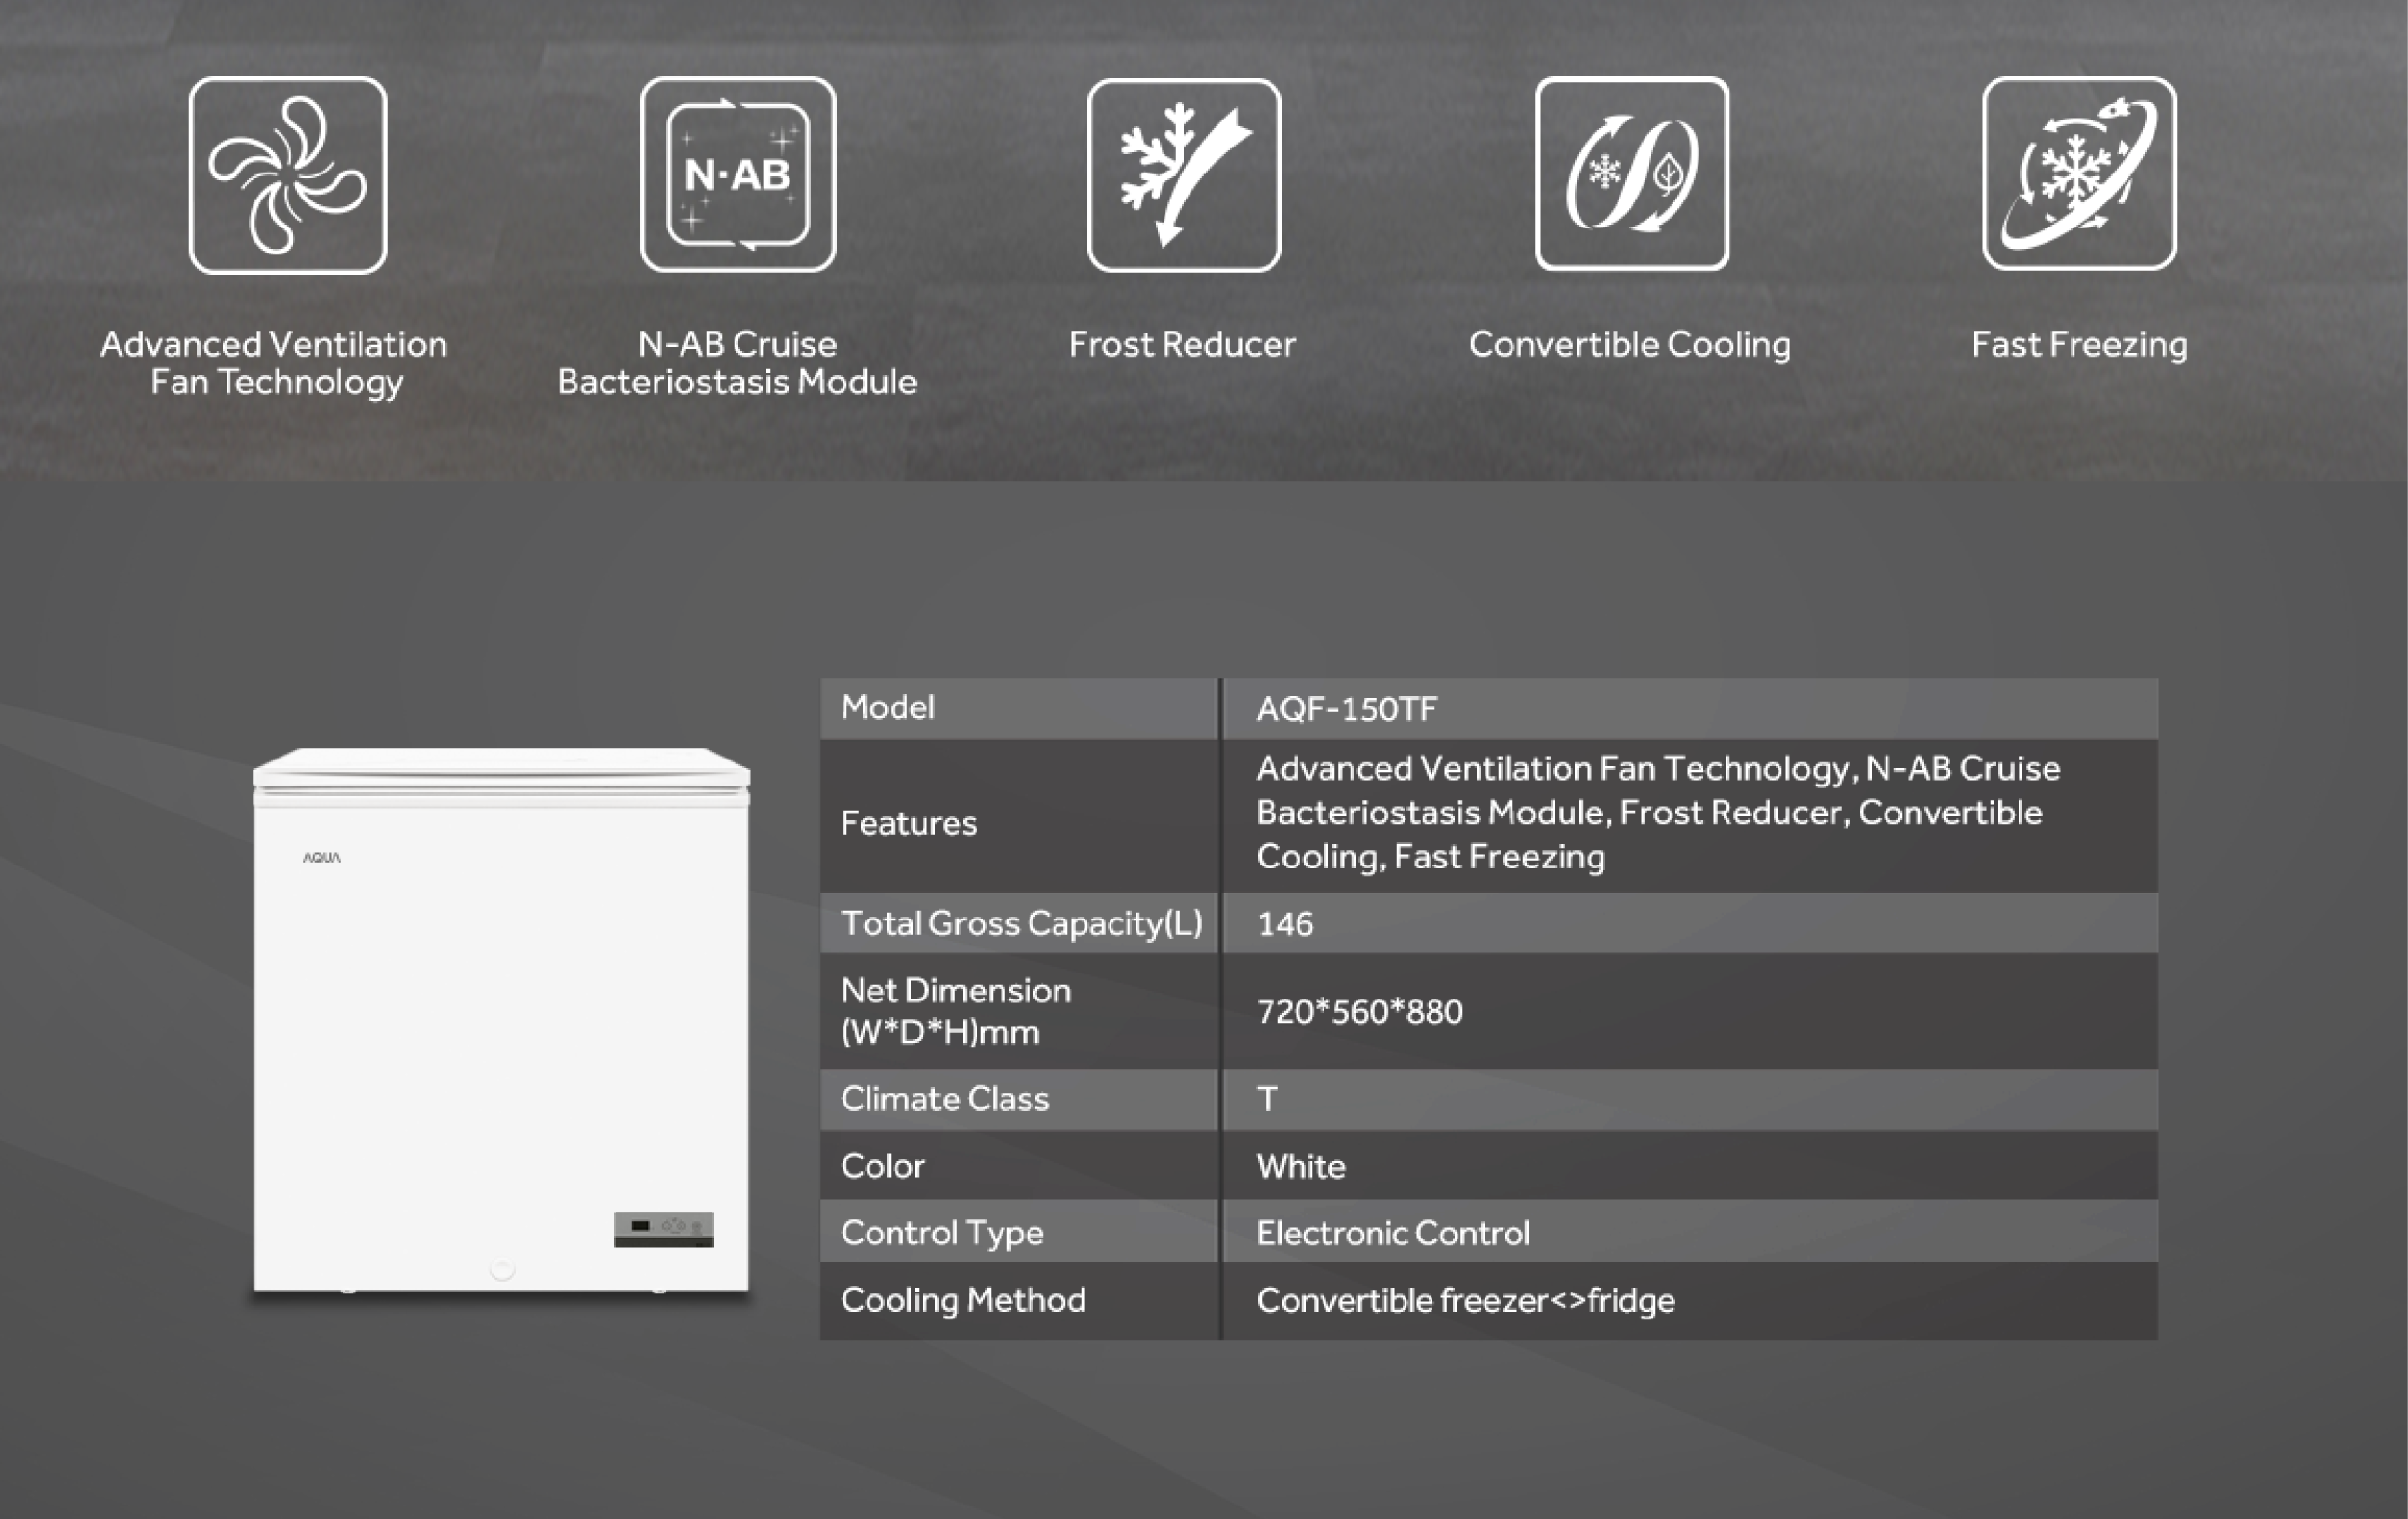Click the freezer's electronic control panel
The height and width of the screenshot is (1519, 2408).
click(x=664, y=1228)
